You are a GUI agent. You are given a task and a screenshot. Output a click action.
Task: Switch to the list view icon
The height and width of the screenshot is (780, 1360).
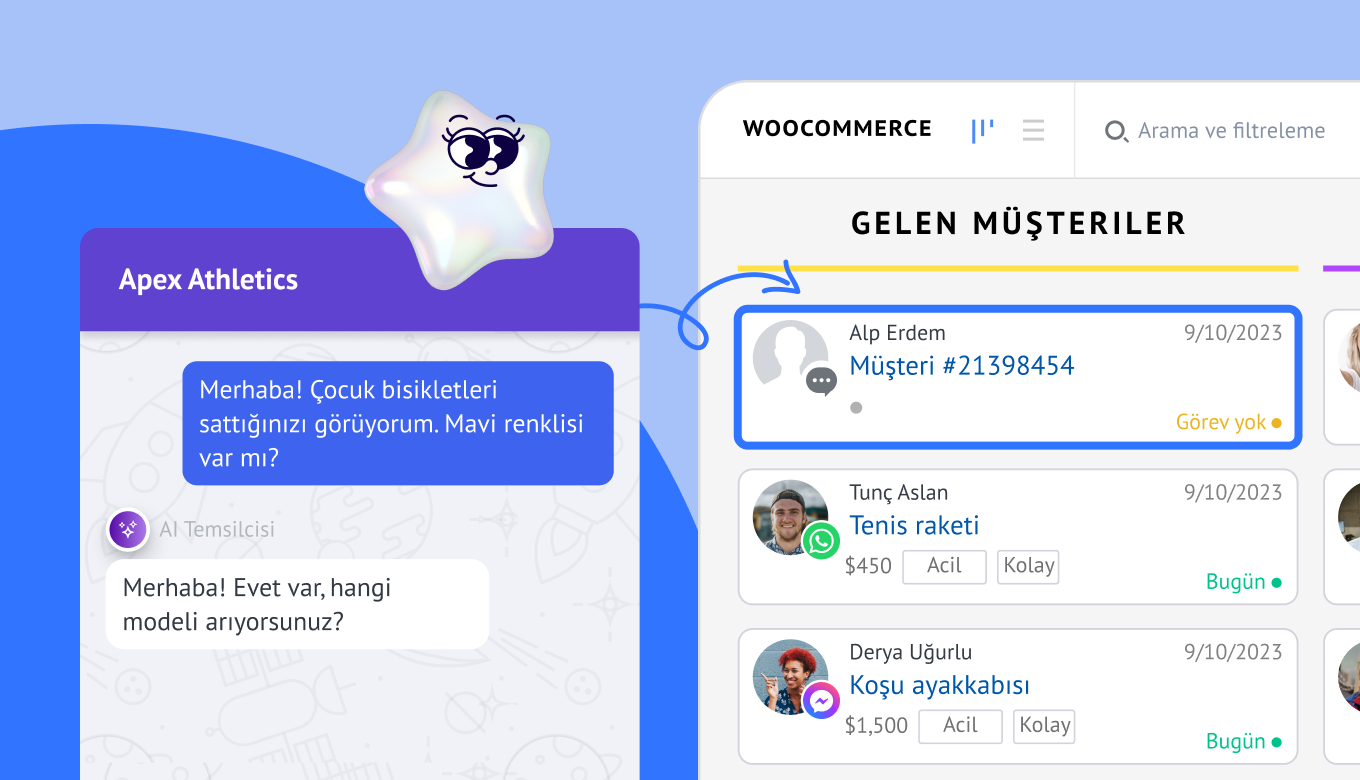(1033, 130)
